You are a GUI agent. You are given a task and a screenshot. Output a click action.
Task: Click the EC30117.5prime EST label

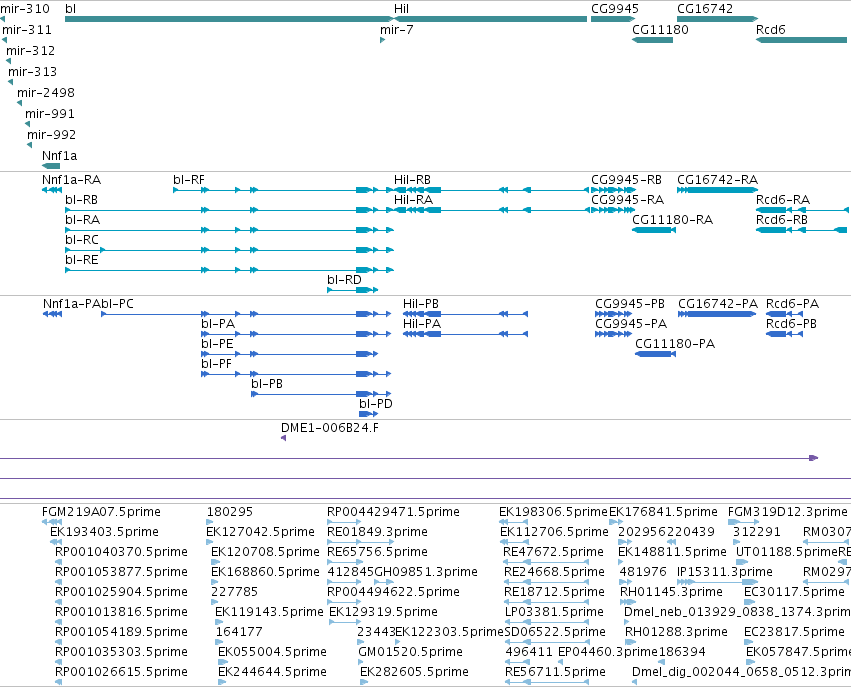[x=795, y=592]
